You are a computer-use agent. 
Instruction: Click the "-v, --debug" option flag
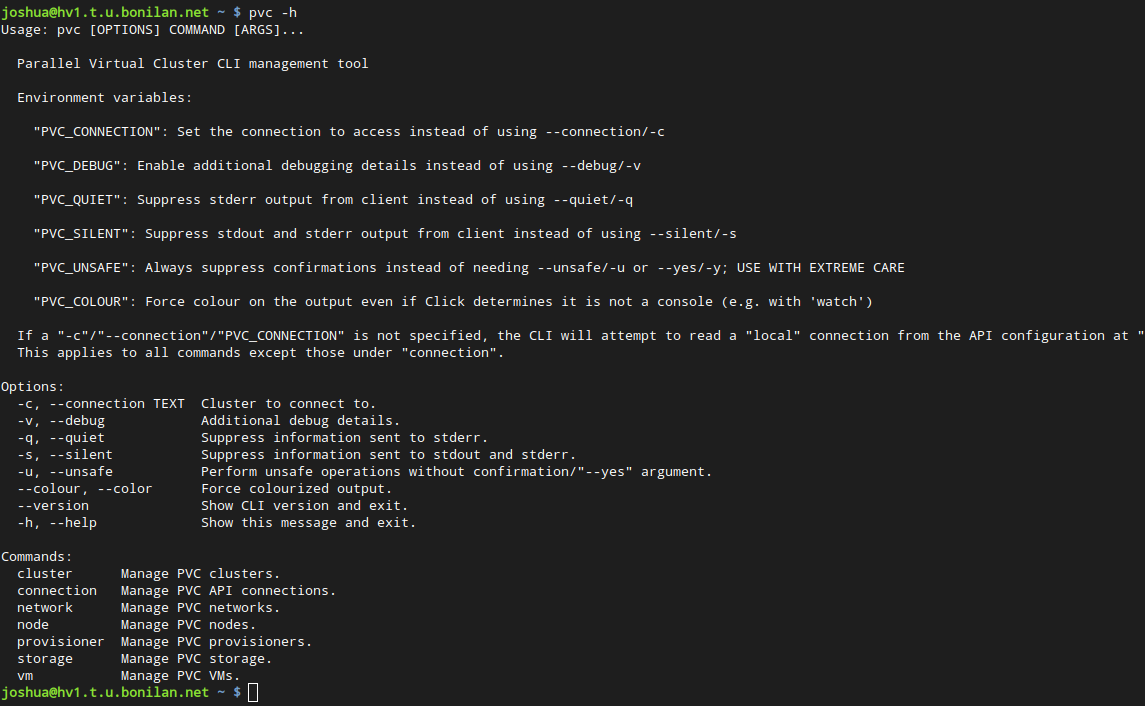click(x=61, y=421)
